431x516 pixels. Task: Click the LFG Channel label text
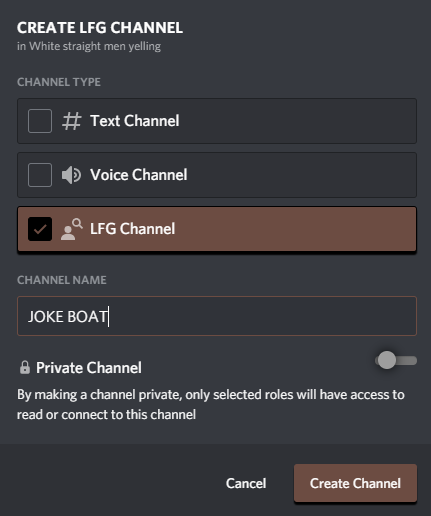tap(132, 229)
